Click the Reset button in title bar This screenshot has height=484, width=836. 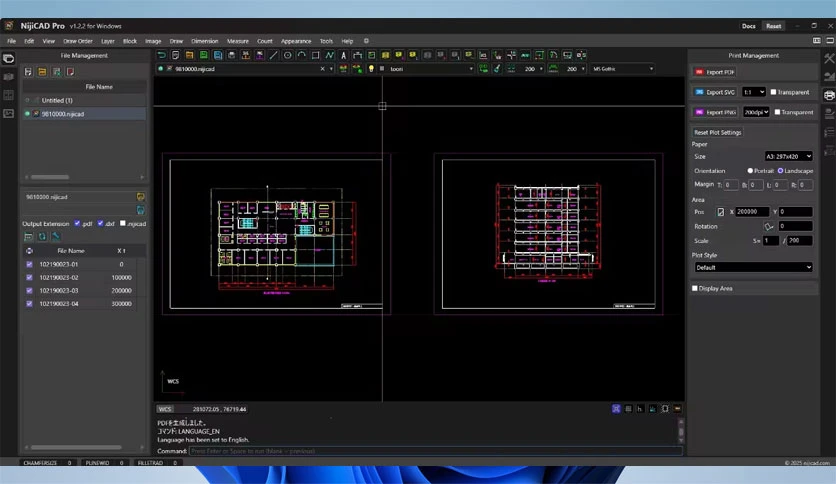[774, 26]
